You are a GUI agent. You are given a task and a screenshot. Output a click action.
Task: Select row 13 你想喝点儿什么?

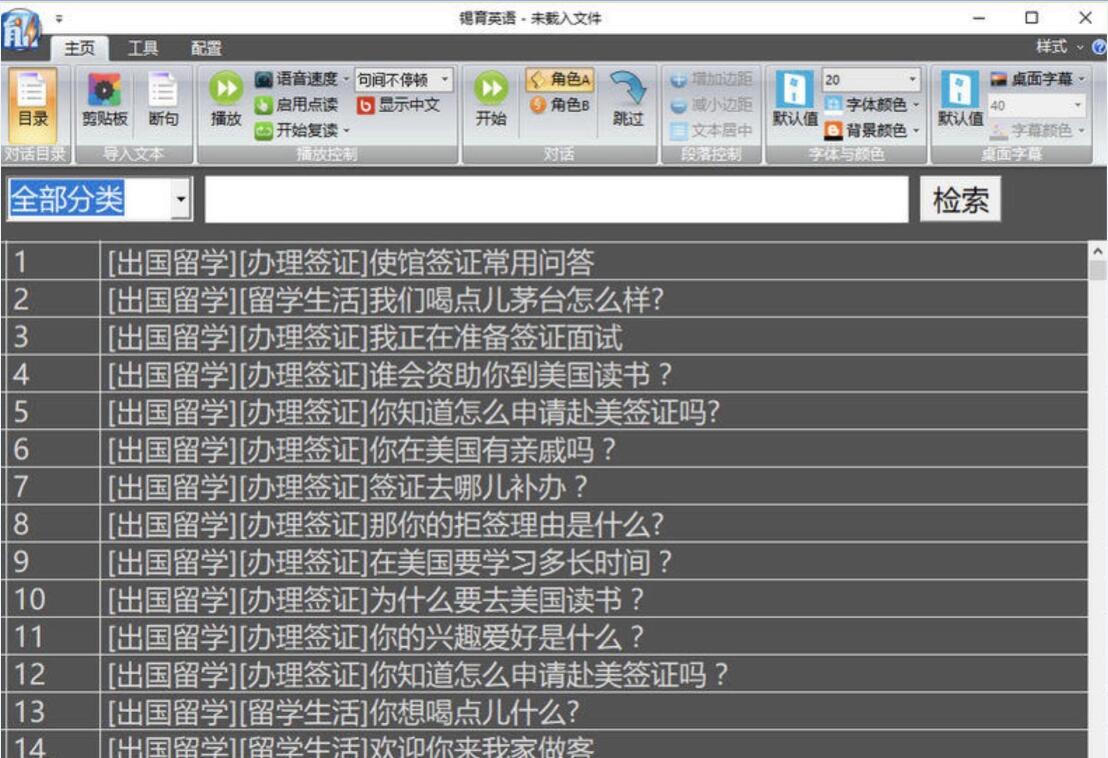(545, 711)
